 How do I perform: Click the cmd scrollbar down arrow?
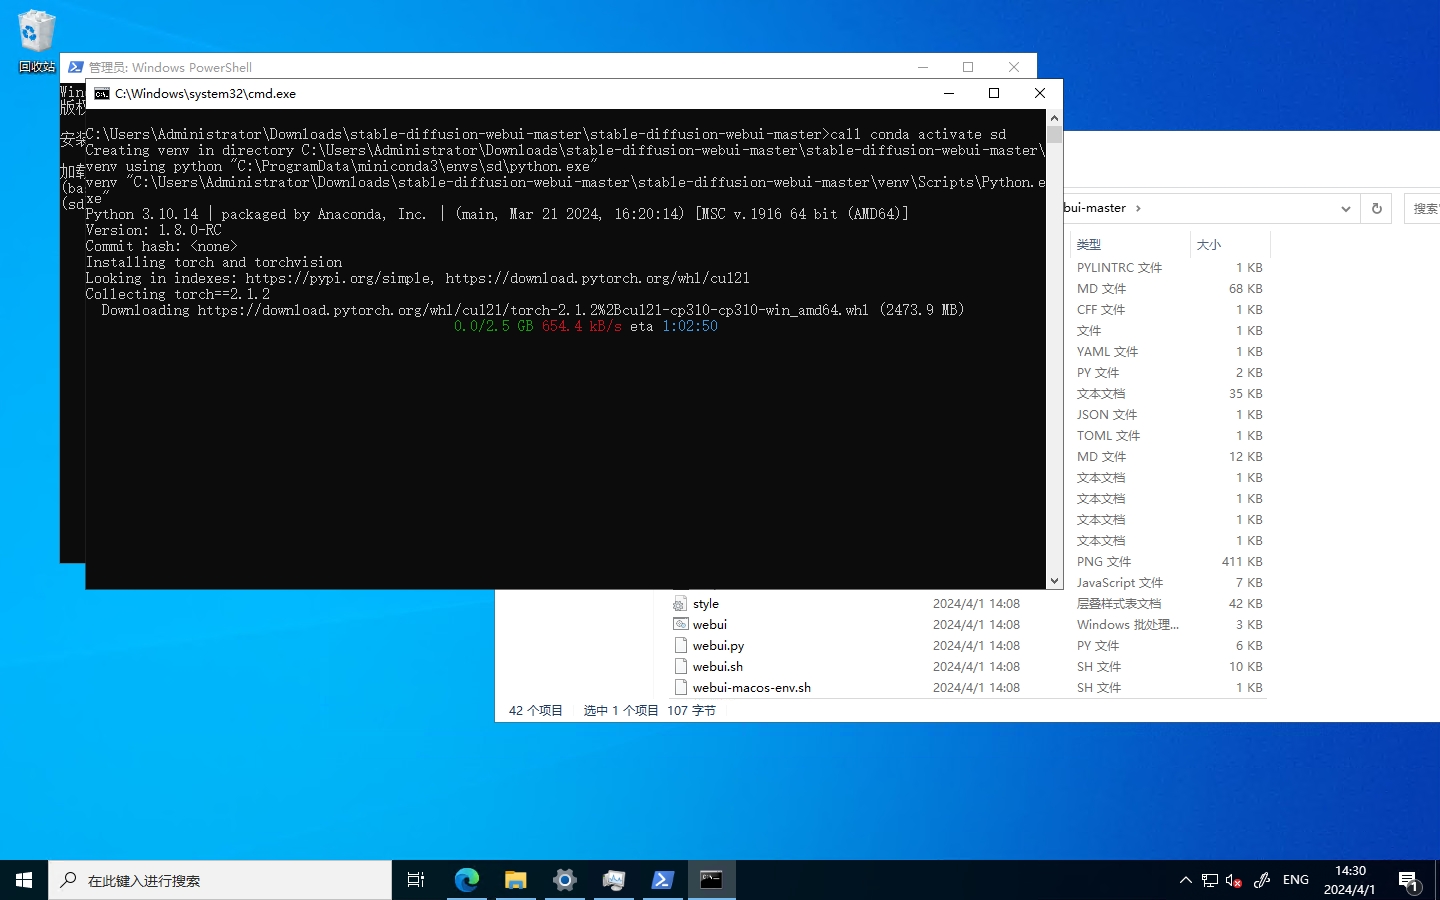point(1054,581)
